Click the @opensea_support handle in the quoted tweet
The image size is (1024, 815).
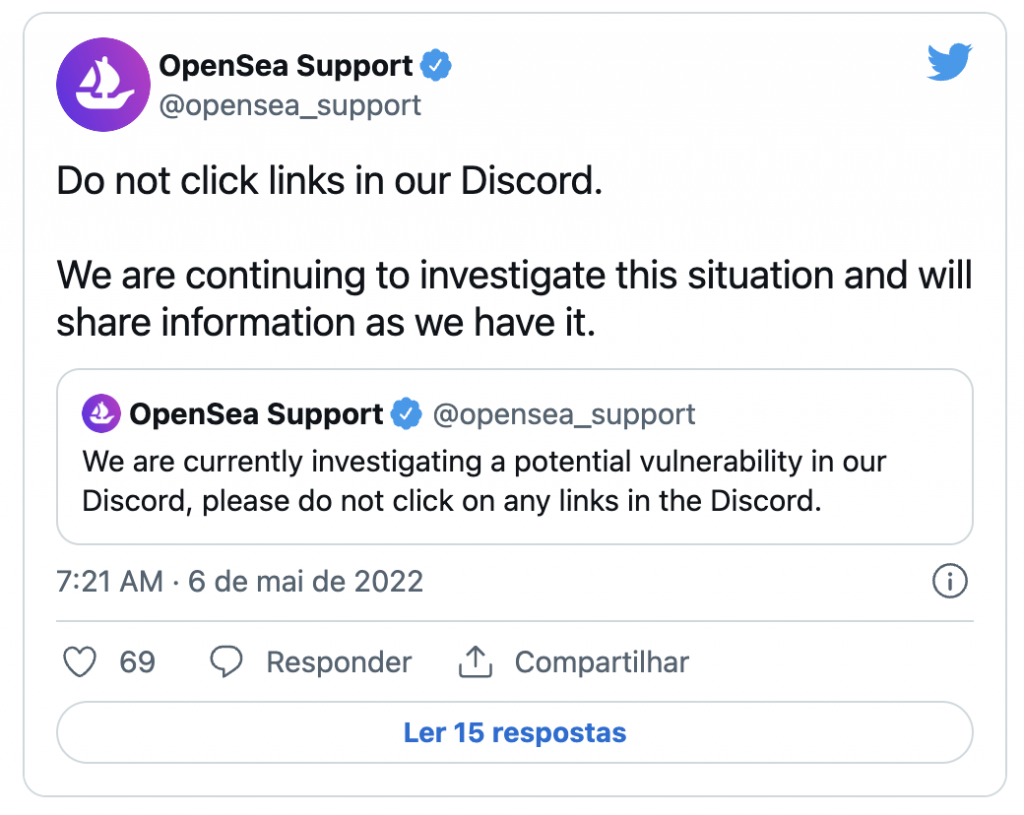tap(563, 414)
